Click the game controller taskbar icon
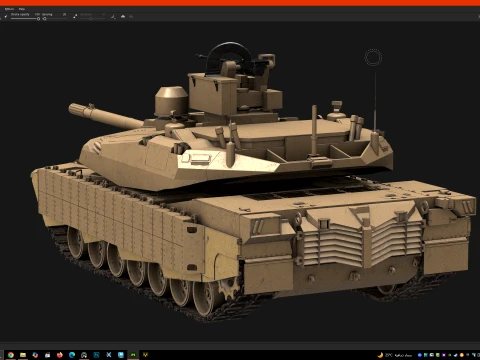This screenshot has width=480, height=360. pos(84,355)
